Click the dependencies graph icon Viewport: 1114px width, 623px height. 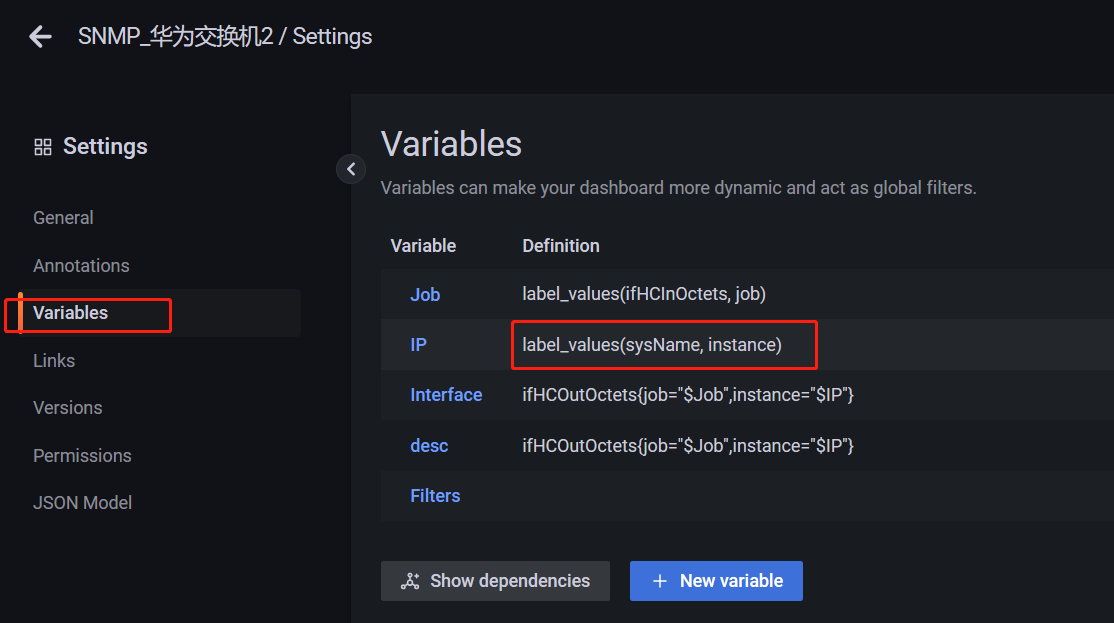410,581
